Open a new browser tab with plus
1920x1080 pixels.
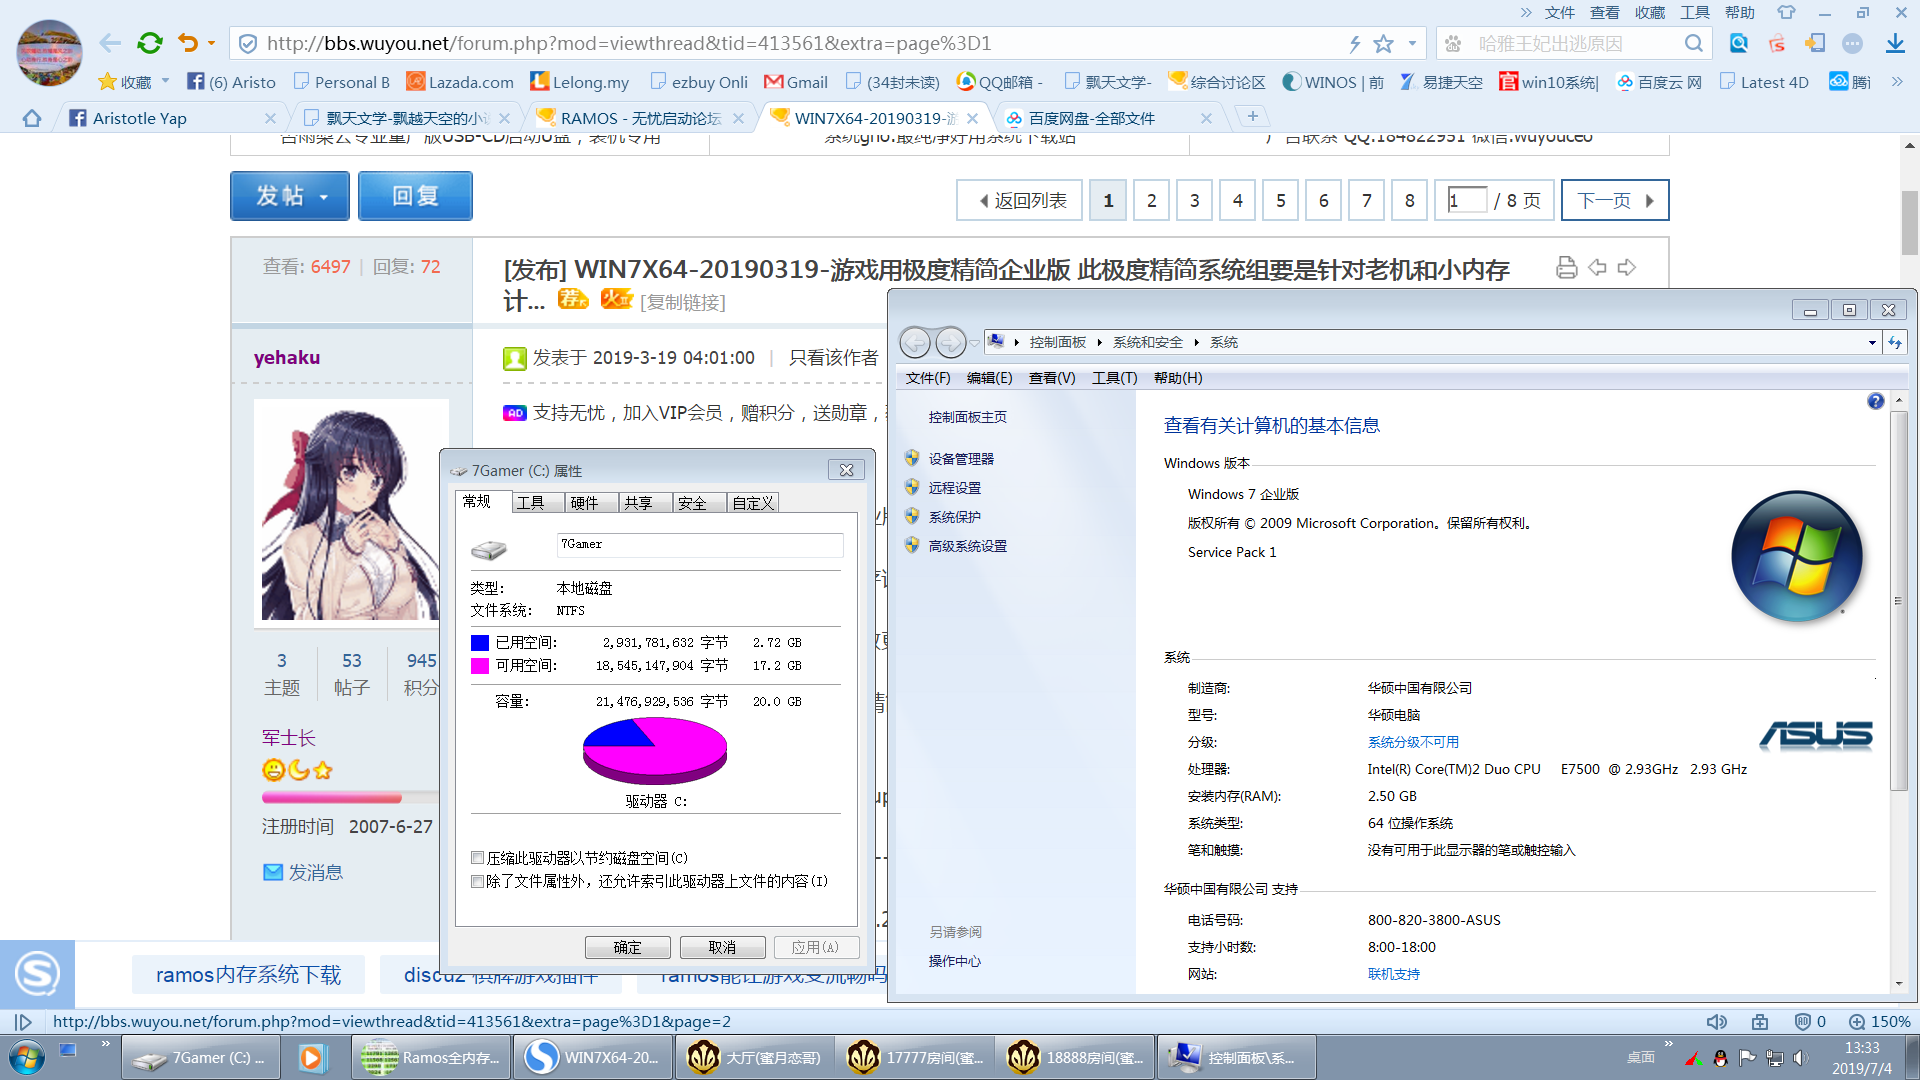(x=1252, y=116)
